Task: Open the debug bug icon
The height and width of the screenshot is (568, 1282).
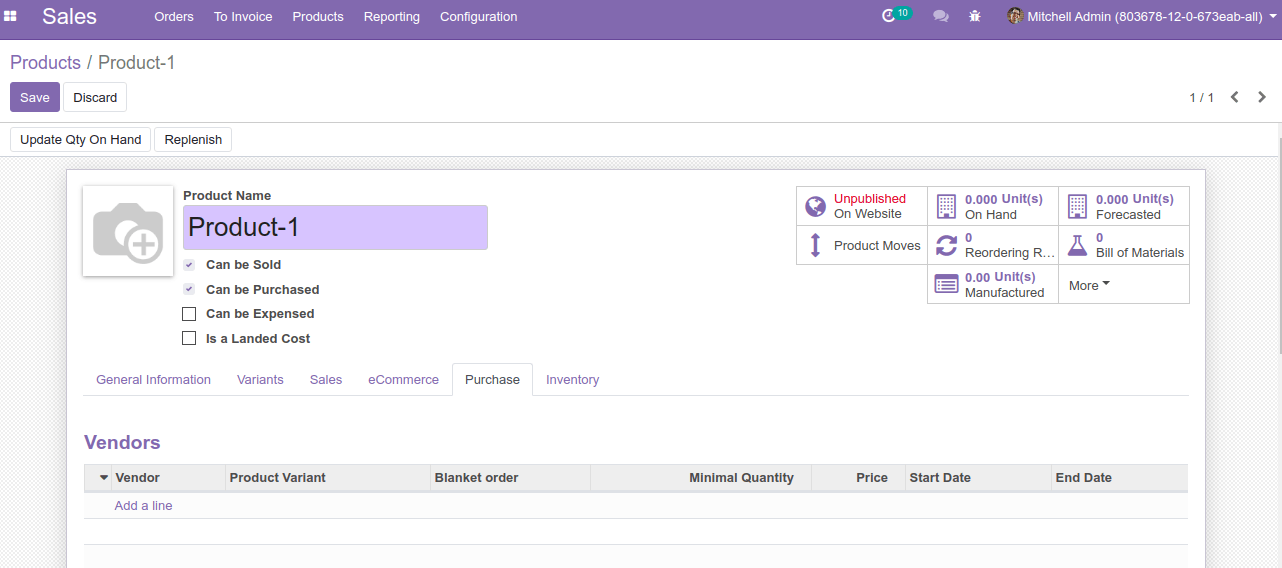Action: click(975, 16)
